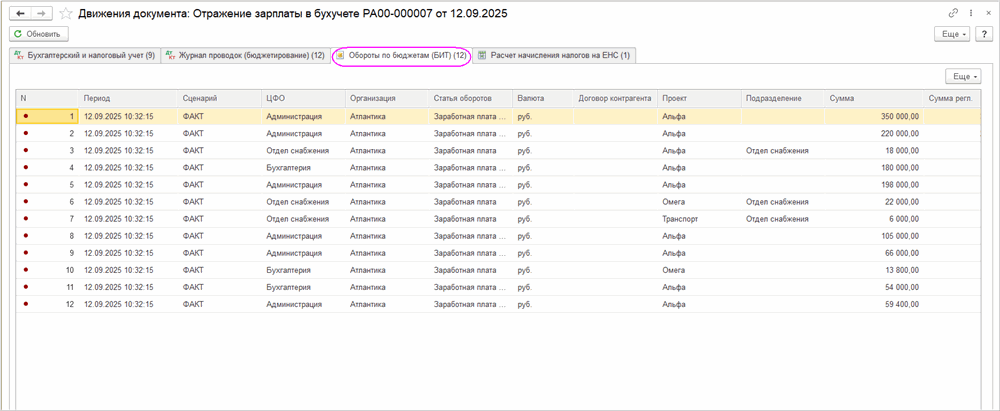This screenshot has width=1000, height=411.
Task: Click the back navigation arrow
Action: click(19, 13)
